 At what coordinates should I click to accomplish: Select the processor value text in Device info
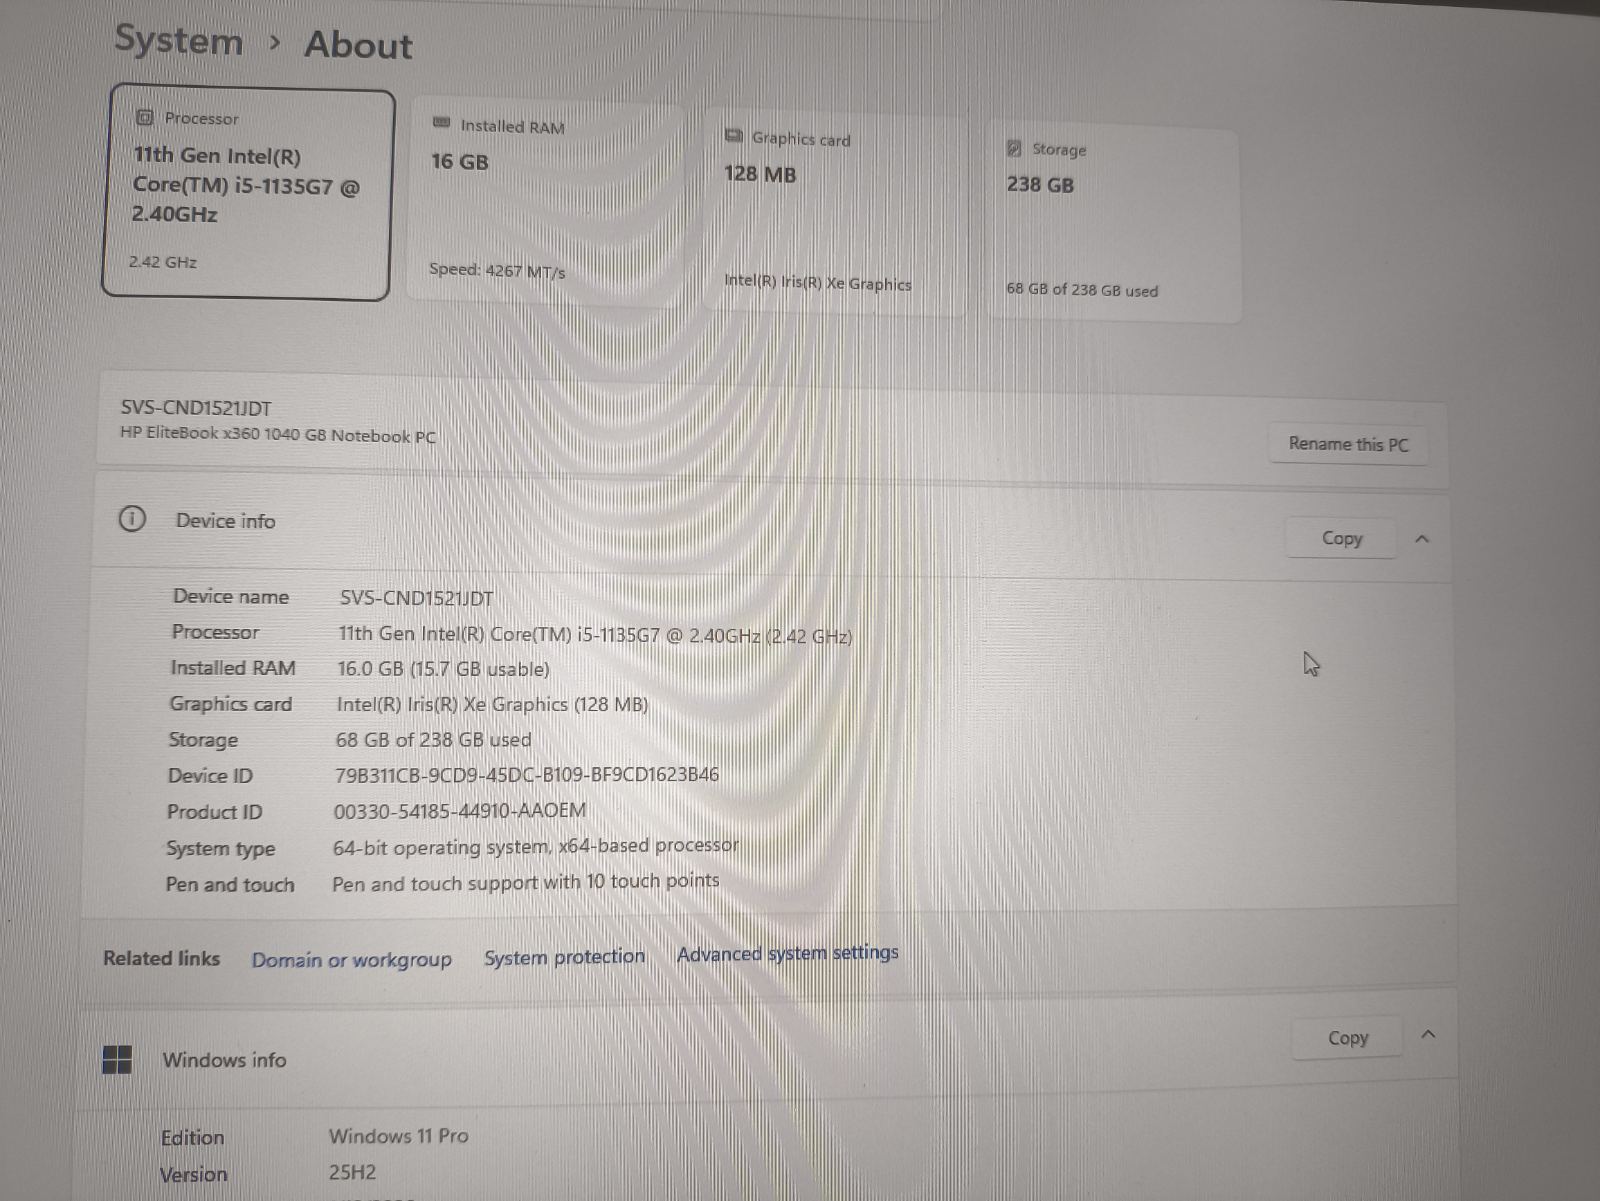click(595, 635)
